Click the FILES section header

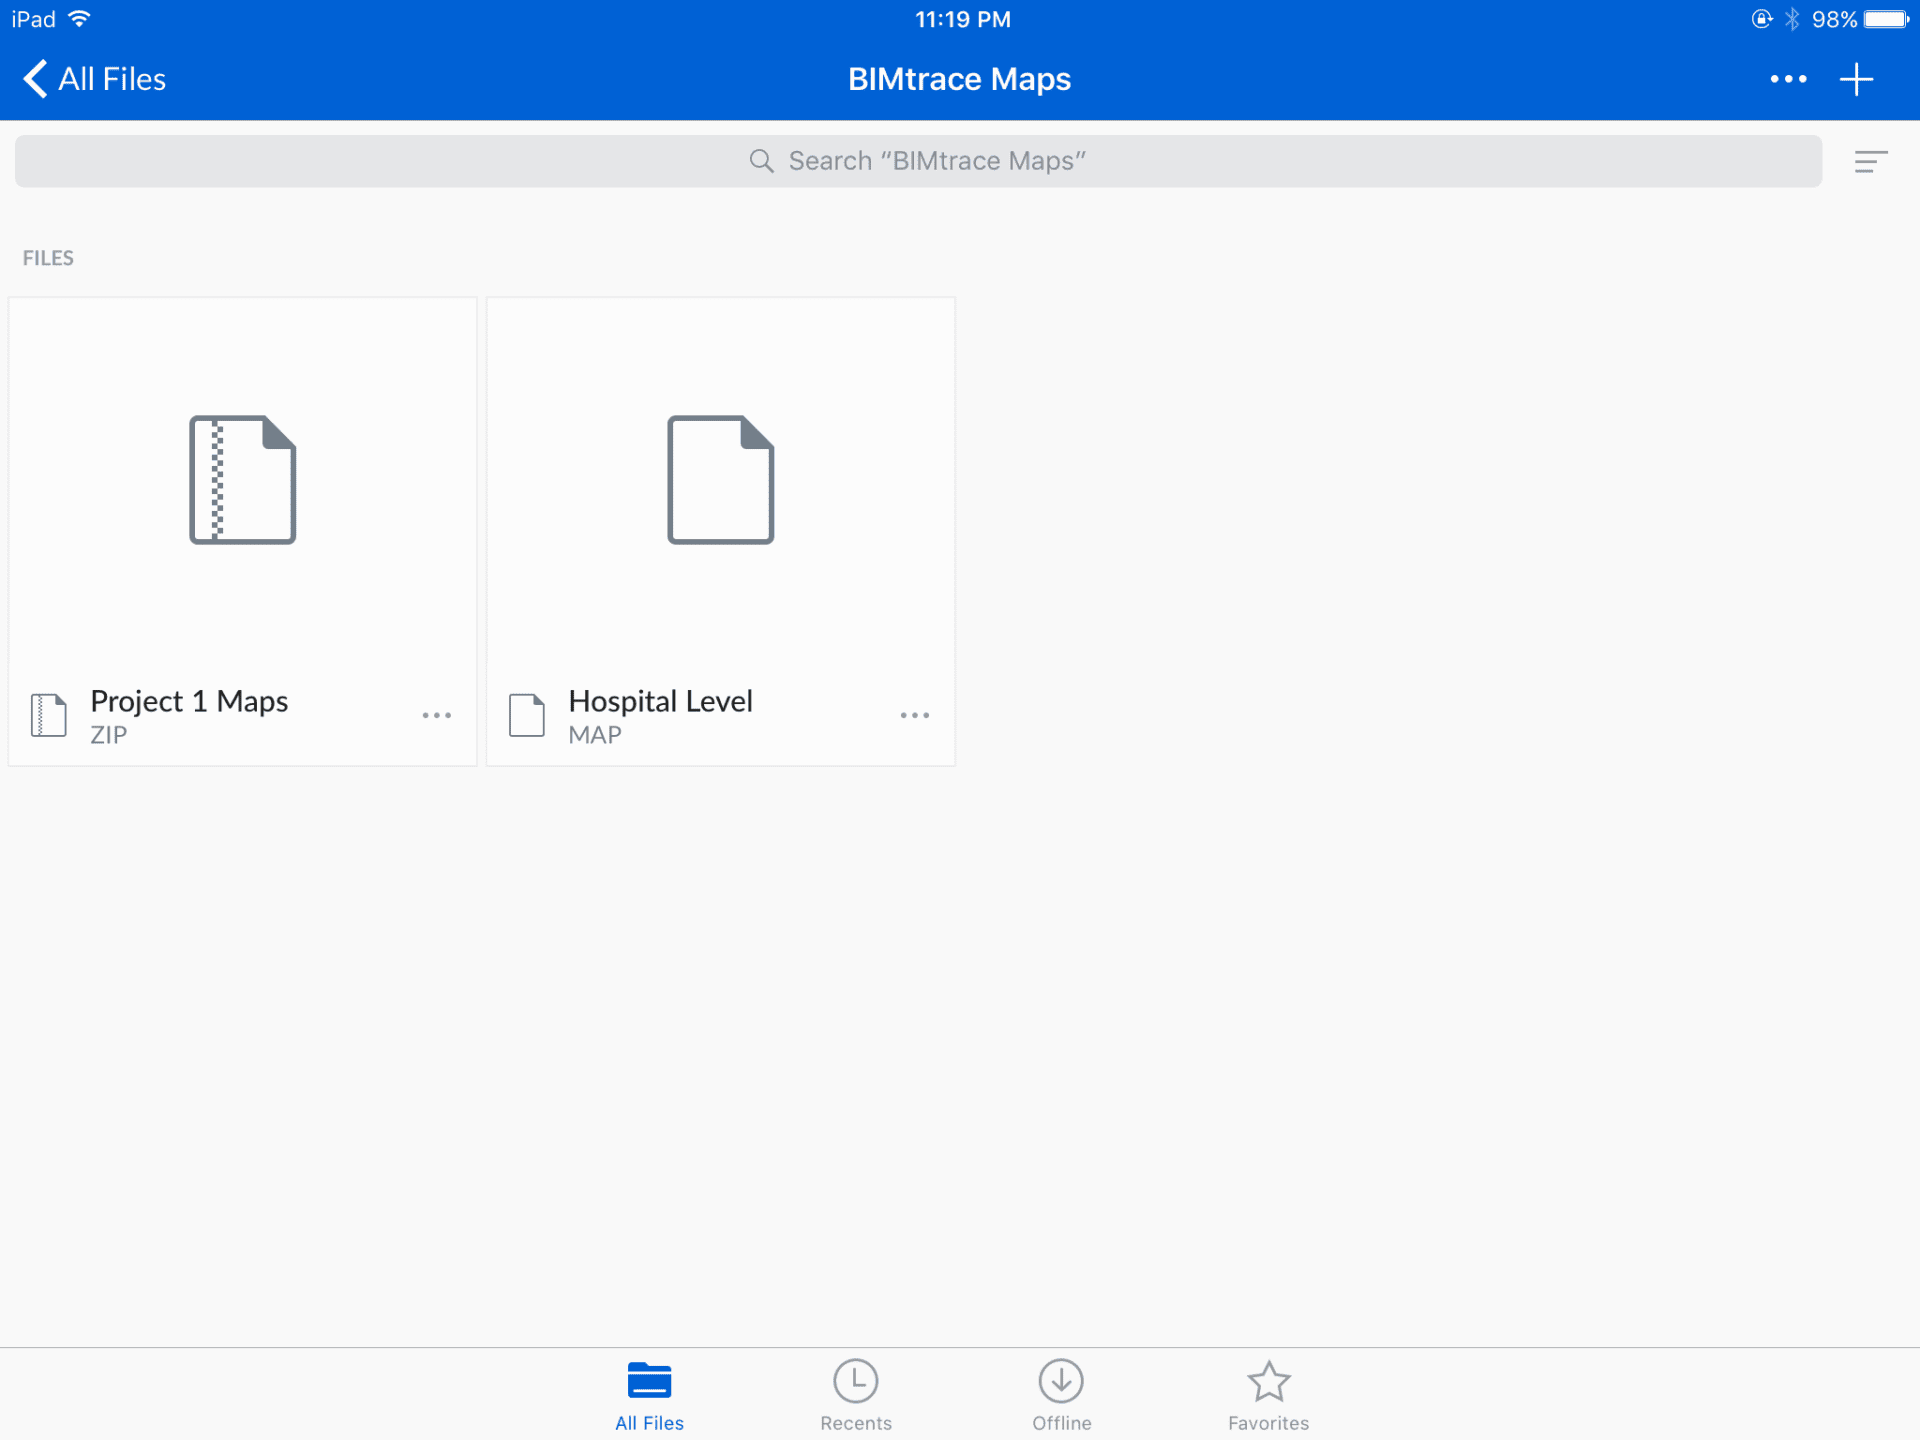coord(48,258)
